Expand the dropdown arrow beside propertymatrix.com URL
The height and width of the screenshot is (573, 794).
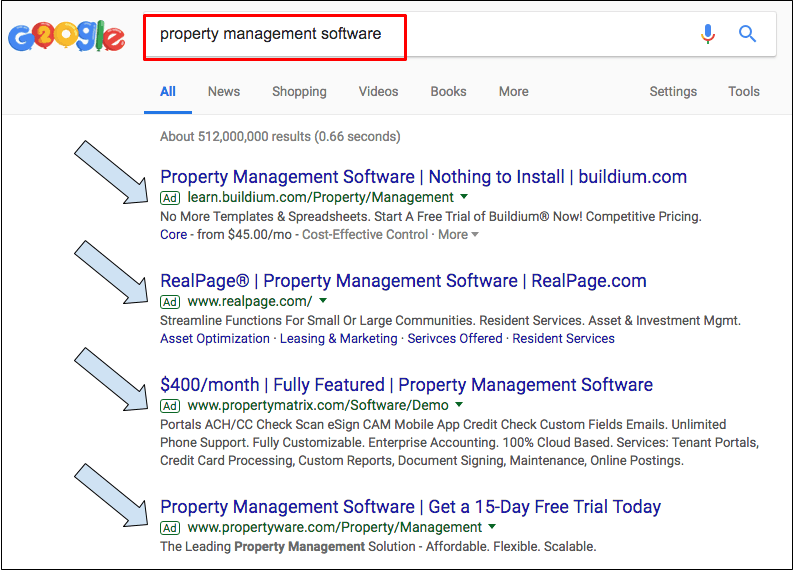(459, 404)
